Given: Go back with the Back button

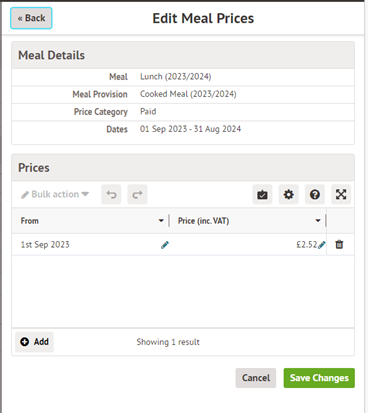Looking at the screenshot, I should click(x=31, y=18).
